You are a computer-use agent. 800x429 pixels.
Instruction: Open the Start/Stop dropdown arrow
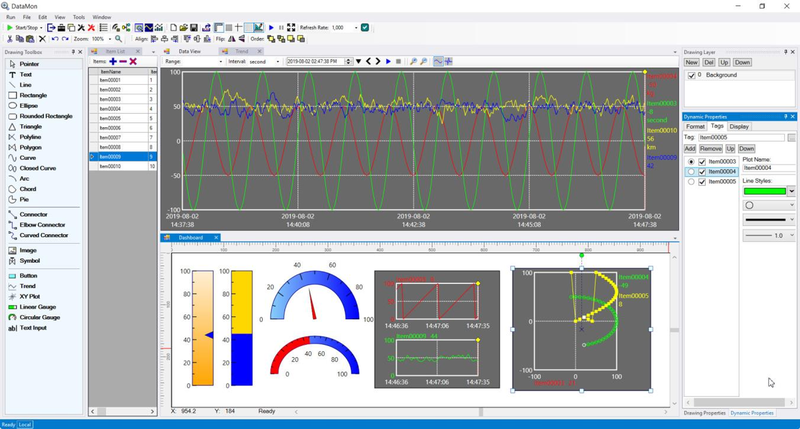[x=41, y=28]
